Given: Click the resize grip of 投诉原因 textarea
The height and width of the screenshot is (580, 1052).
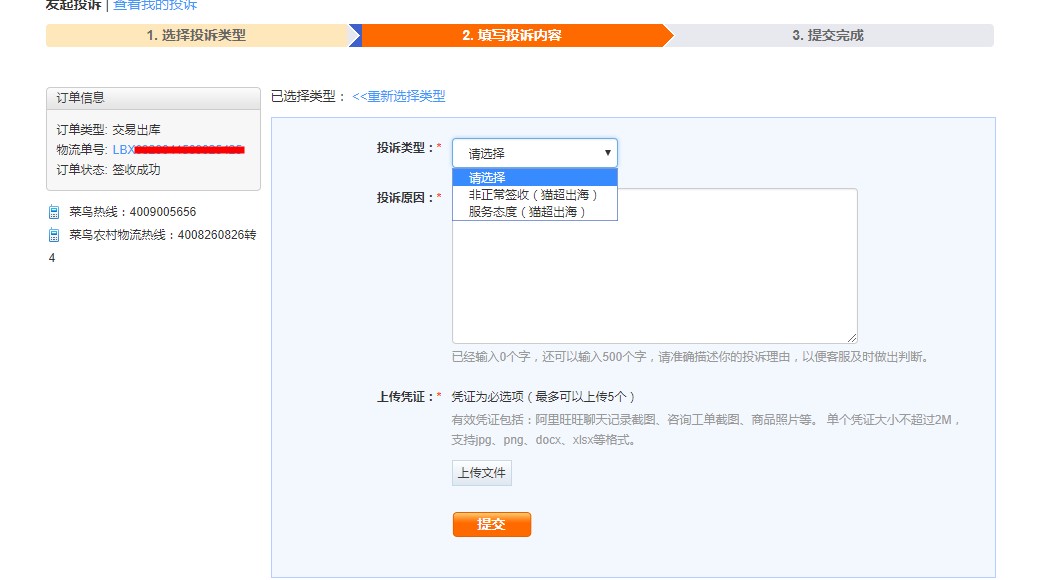Looking at the screenshot, I should [852, 339].
